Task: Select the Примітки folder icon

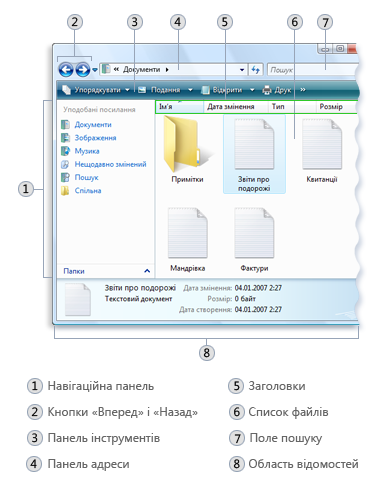Action: tap(187, 144)
